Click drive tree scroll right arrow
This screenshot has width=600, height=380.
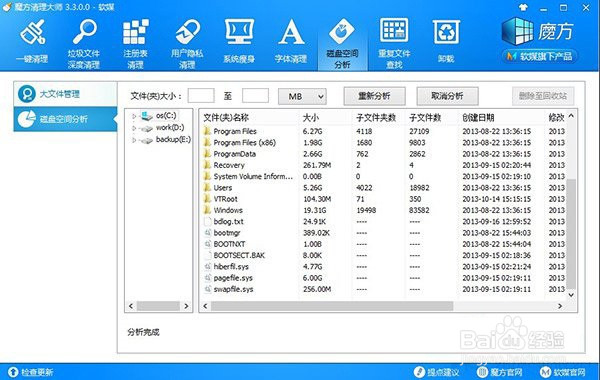186,306
